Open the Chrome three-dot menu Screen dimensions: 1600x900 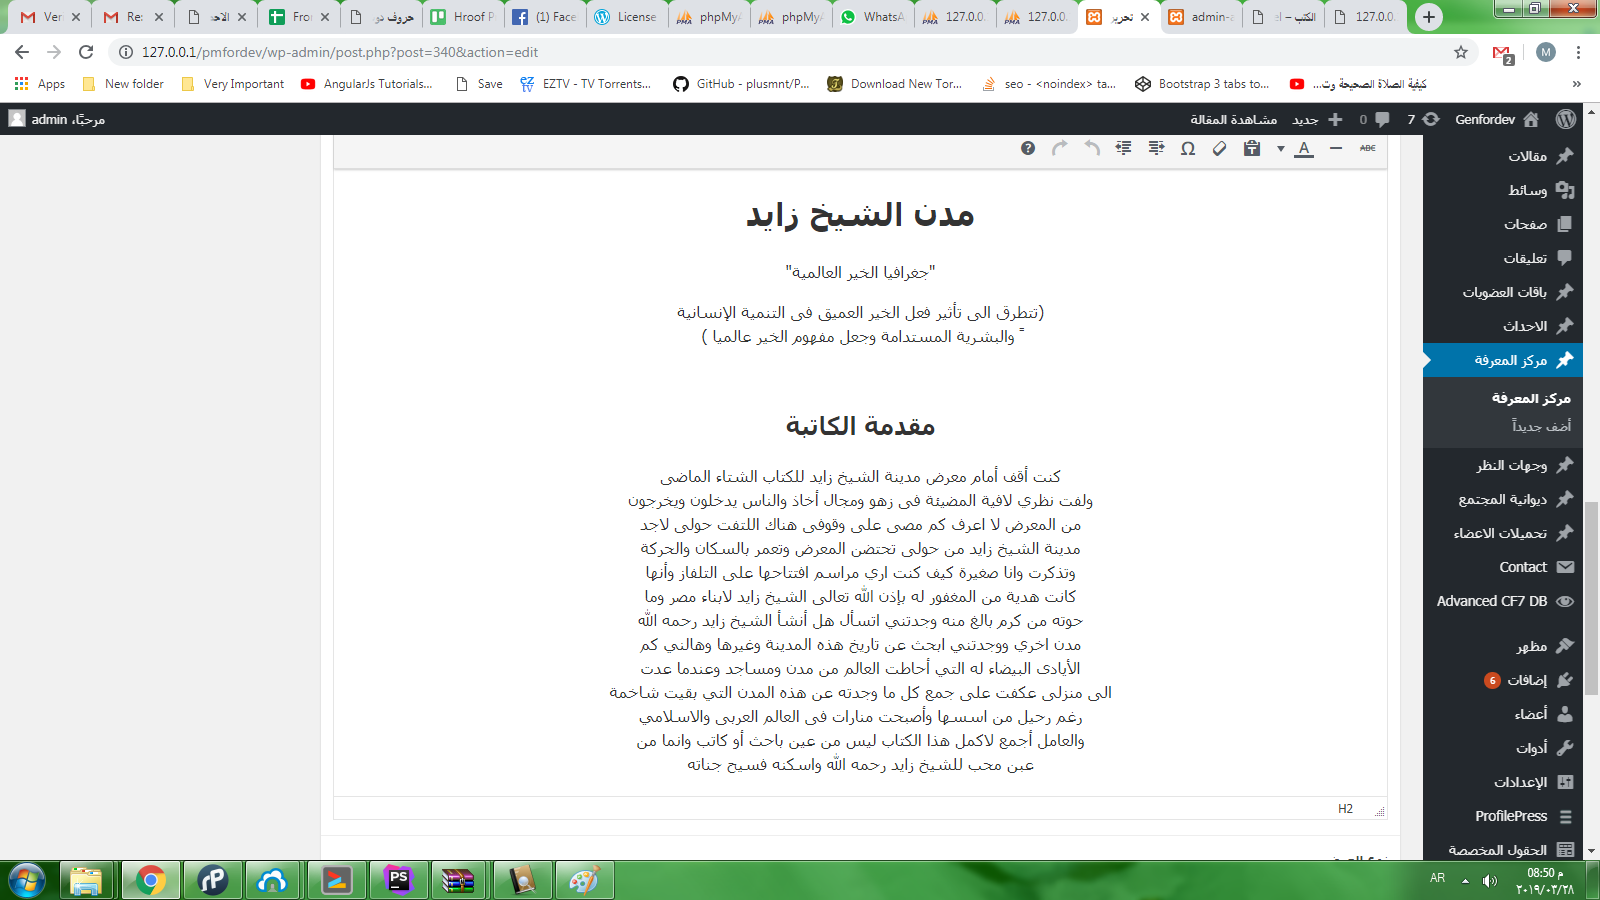(1578, 52)
